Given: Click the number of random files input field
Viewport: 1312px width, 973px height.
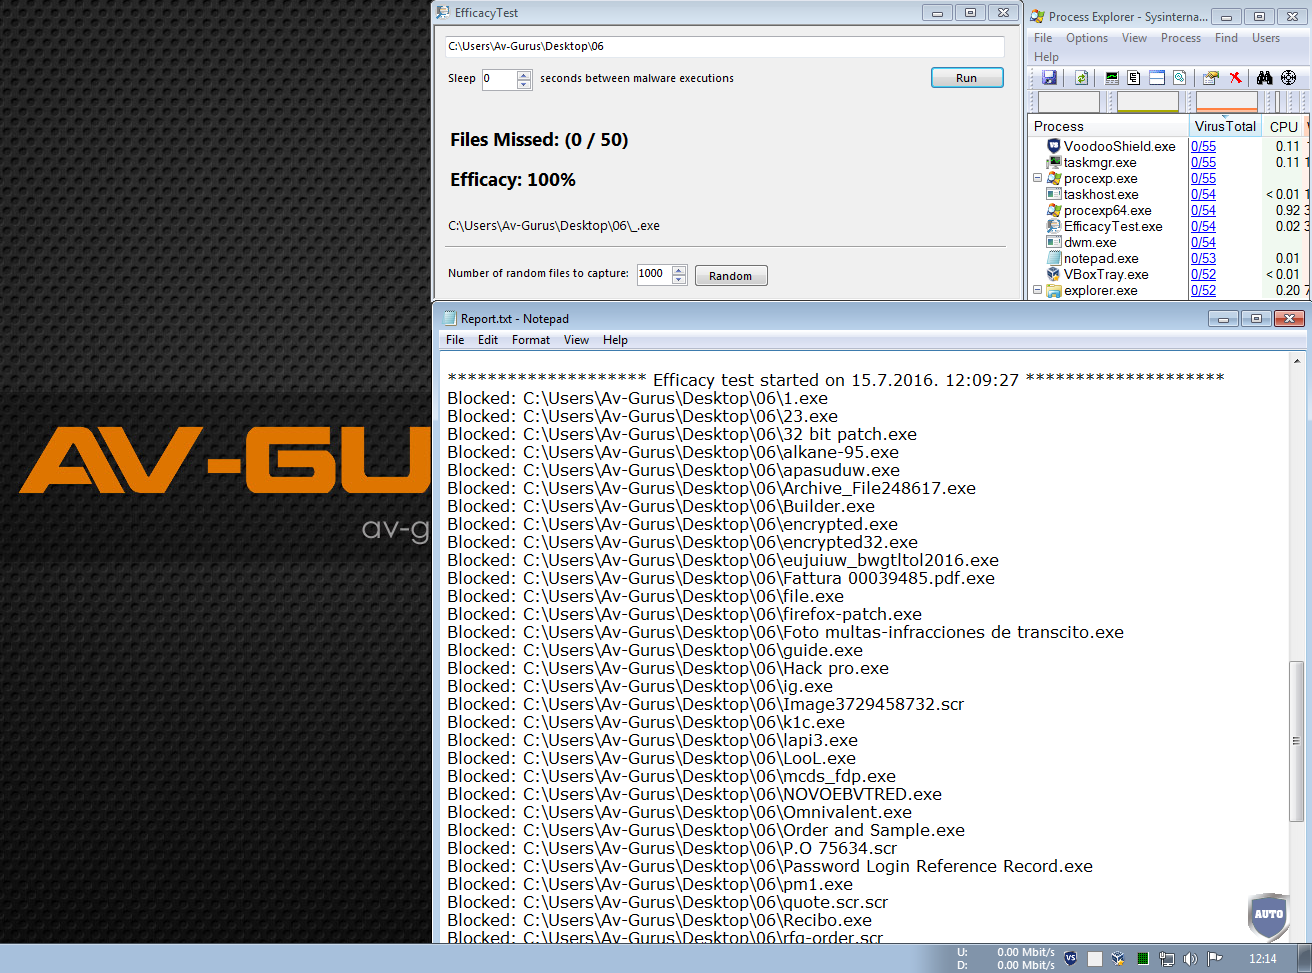Looking at the screenshot, I should 654,275.
